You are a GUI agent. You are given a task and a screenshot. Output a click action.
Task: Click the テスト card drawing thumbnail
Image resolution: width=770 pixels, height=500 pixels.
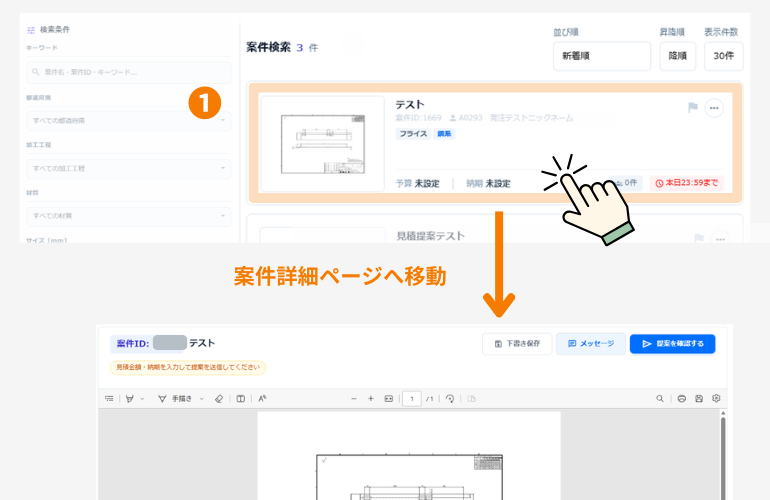click(323, 143)
